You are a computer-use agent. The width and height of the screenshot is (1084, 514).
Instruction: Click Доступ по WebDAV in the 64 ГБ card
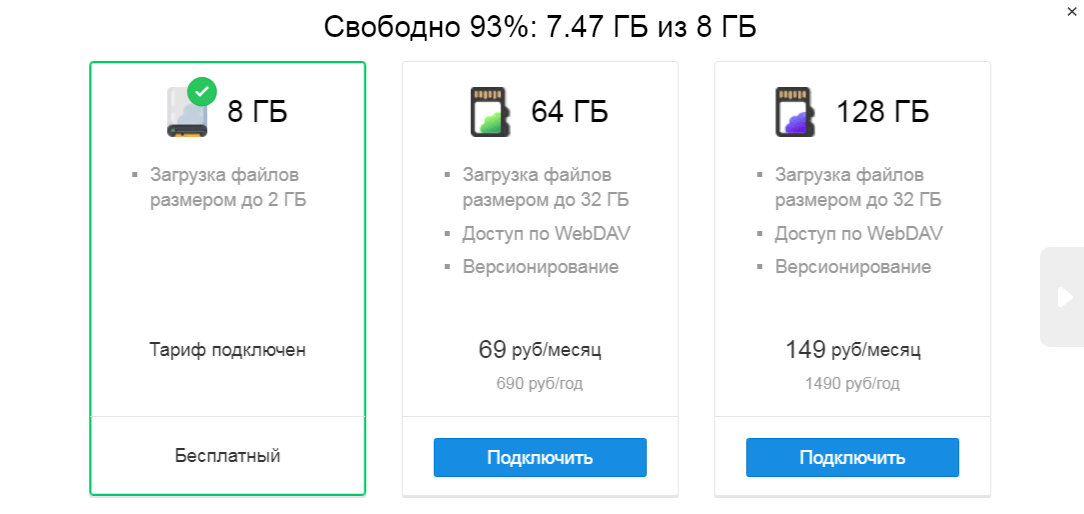(546, 234)
